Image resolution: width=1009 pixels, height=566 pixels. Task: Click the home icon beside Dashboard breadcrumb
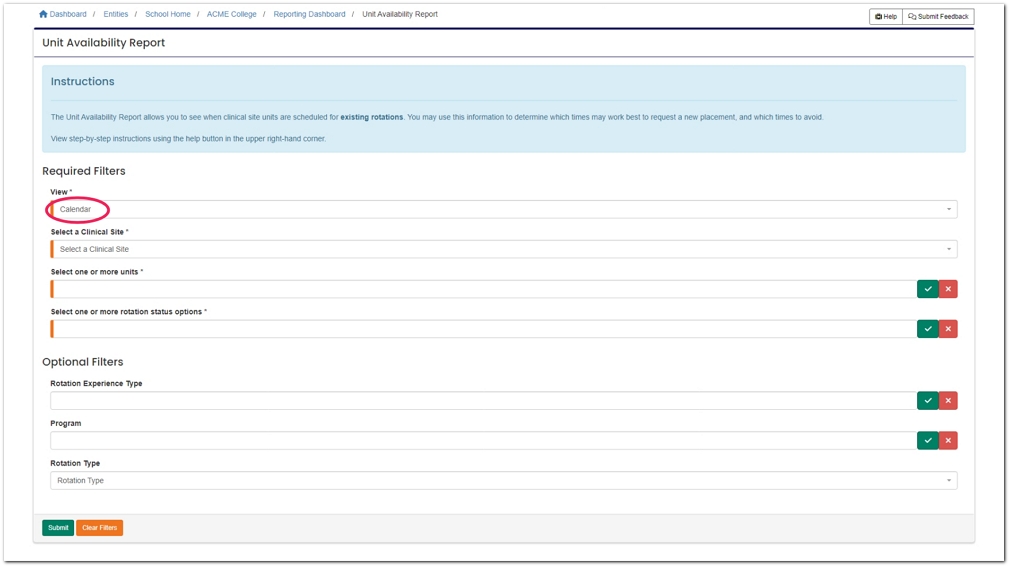coord(43,14)
